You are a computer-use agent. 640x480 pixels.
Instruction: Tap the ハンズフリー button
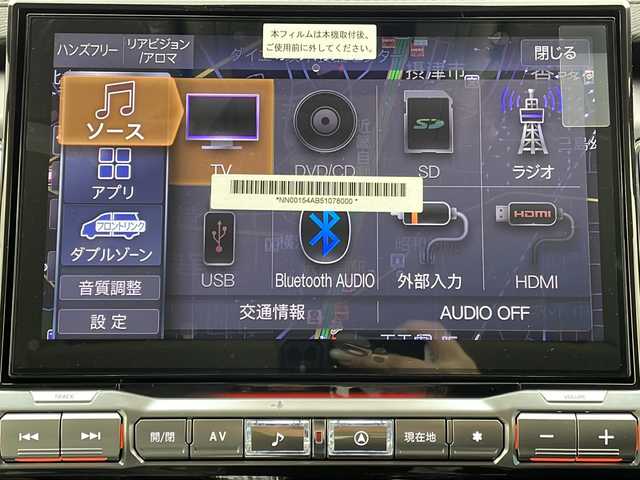[88, 51]
